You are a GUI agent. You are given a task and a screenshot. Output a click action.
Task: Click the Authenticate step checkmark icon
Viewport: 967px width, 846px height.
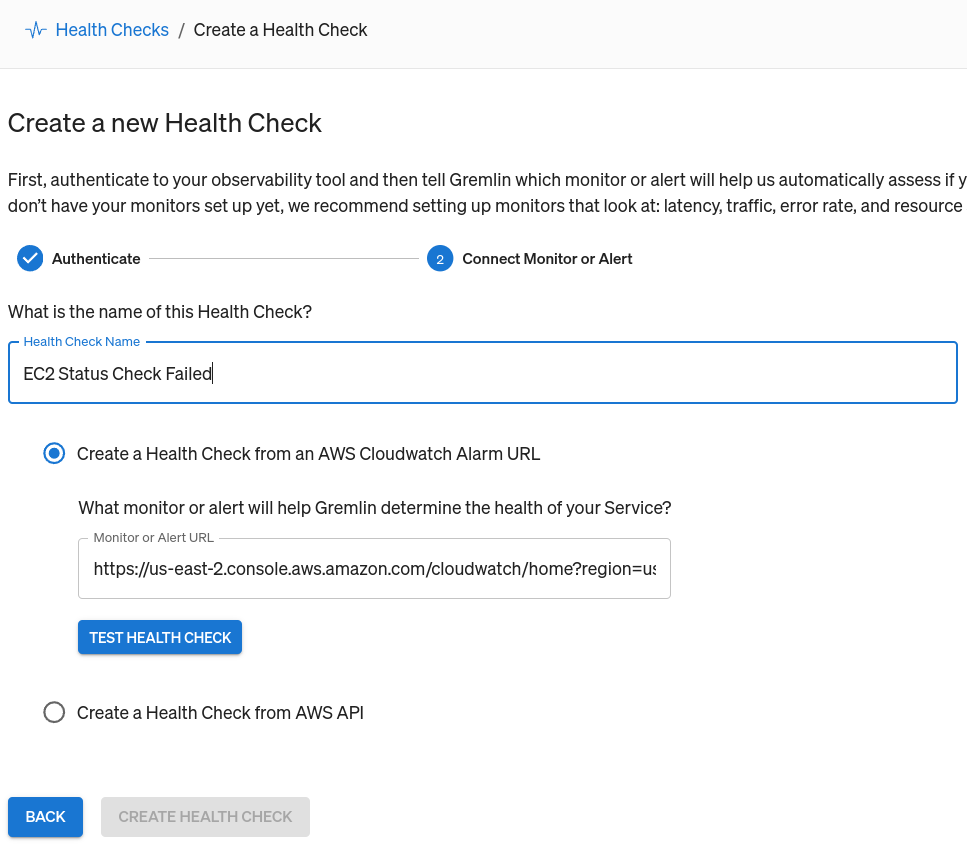(x=30, y=258)
